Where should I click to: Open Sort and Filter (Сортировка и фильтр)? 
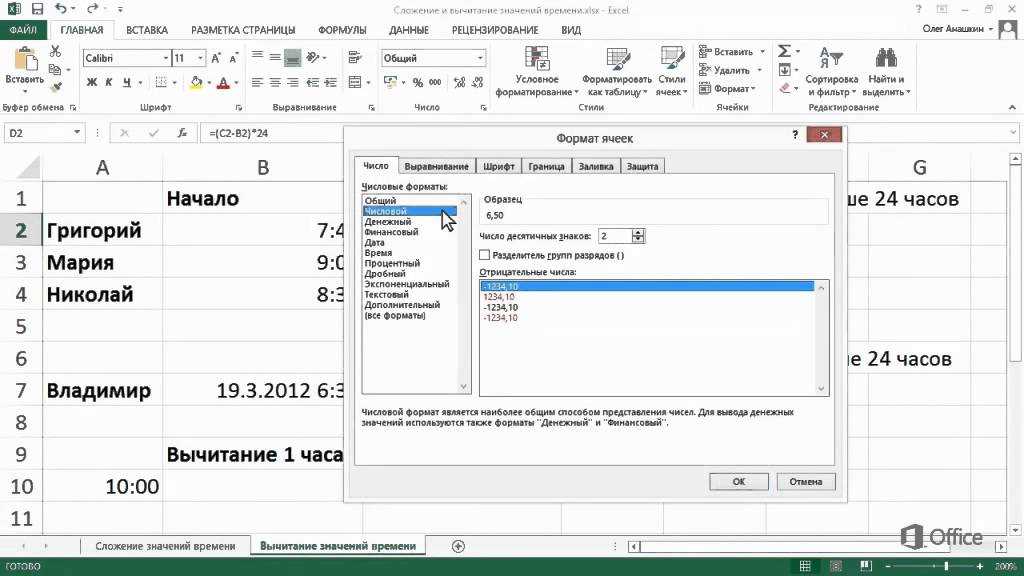[831, 72]
